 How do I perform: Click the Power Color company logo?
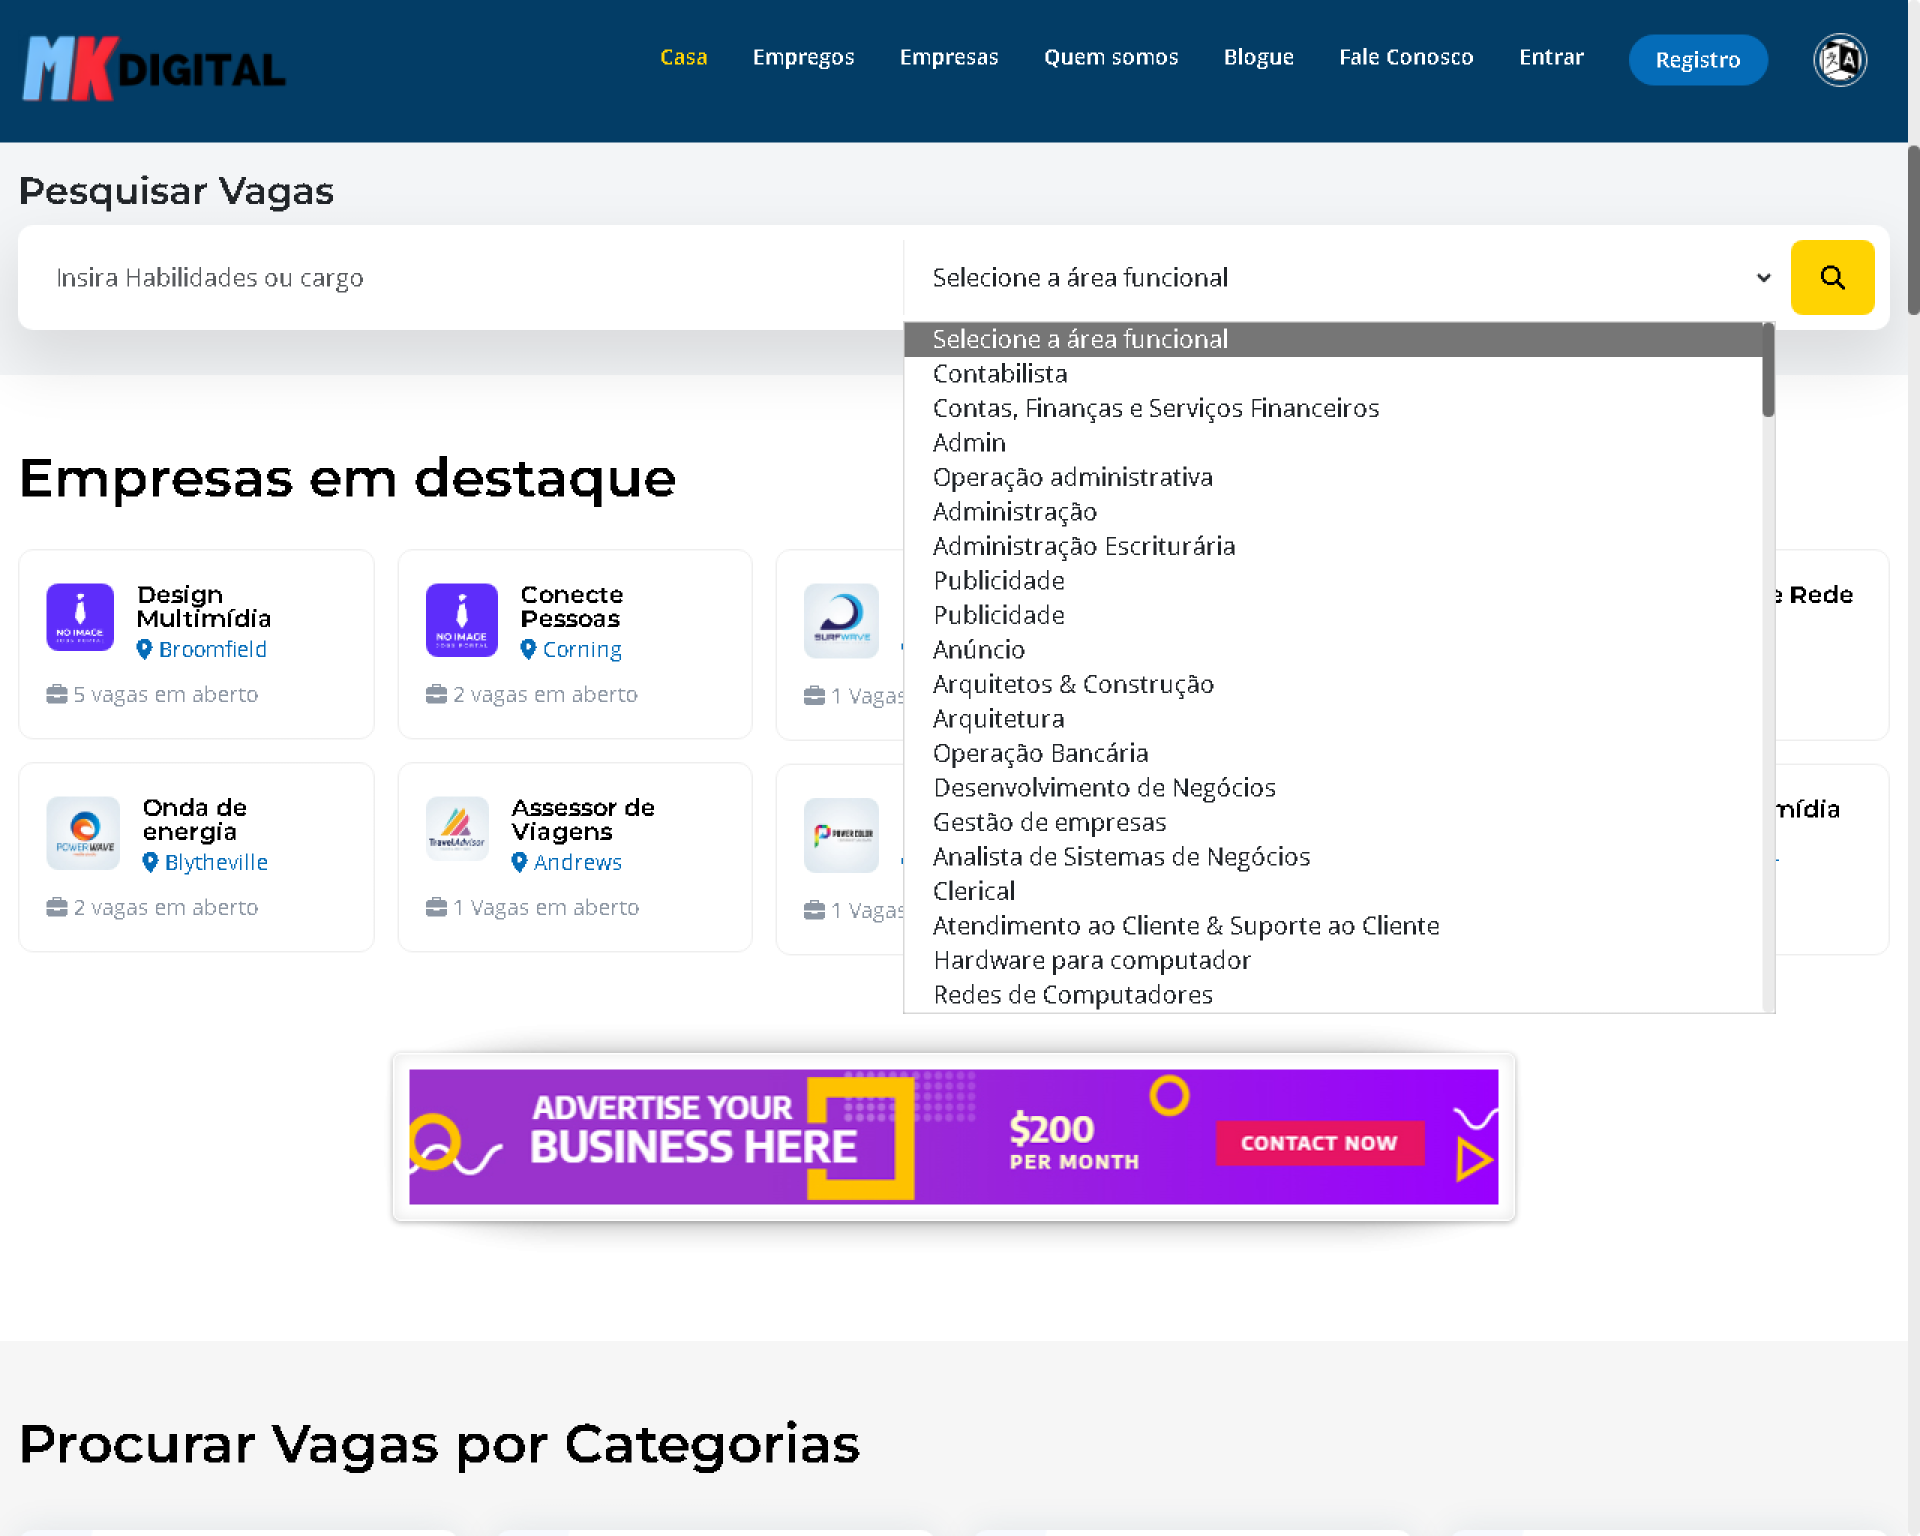841,834
